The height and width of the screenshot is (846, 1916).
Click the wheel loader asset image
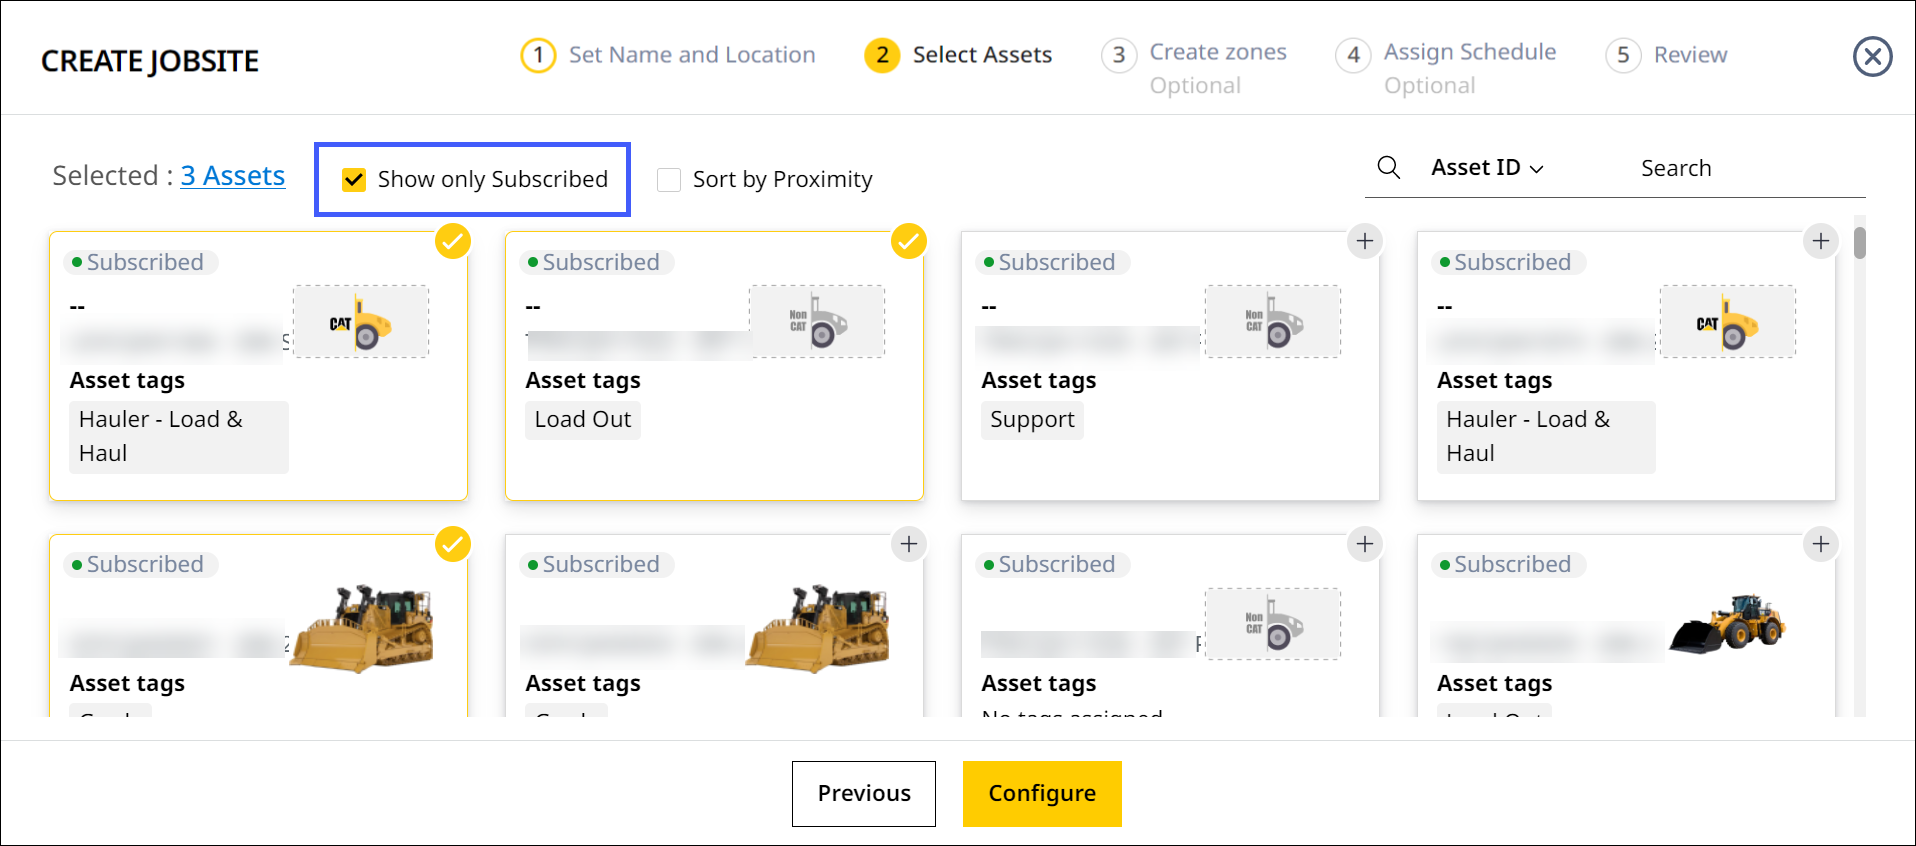point(1727,624)
